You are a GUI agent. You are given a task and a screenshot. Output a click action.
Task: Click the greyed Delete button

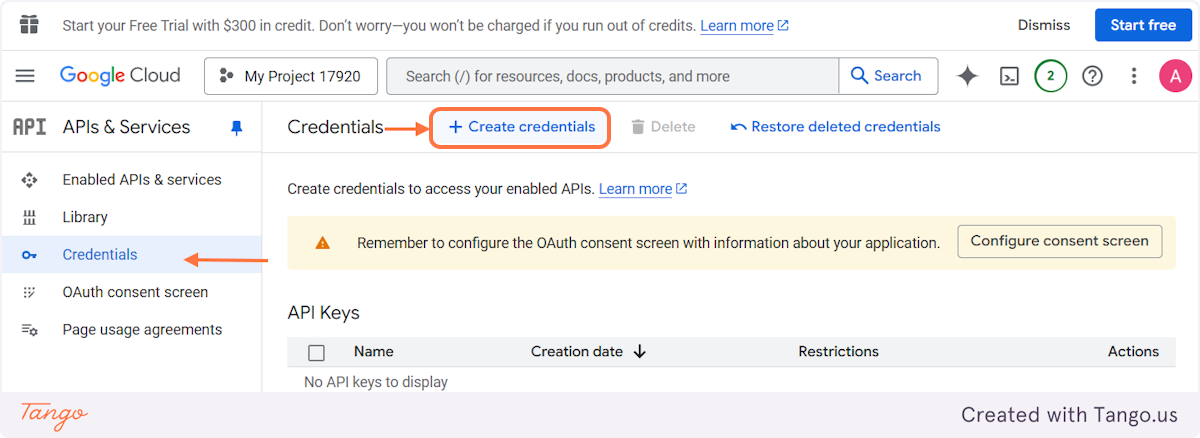663,127
